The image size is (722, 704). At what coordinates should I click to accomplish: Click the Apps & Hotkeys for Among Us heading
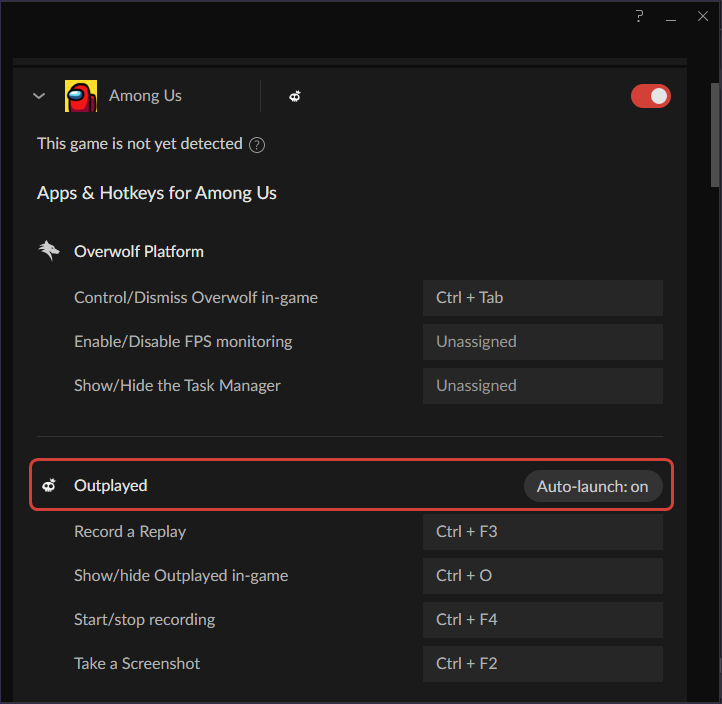[157, 193]
